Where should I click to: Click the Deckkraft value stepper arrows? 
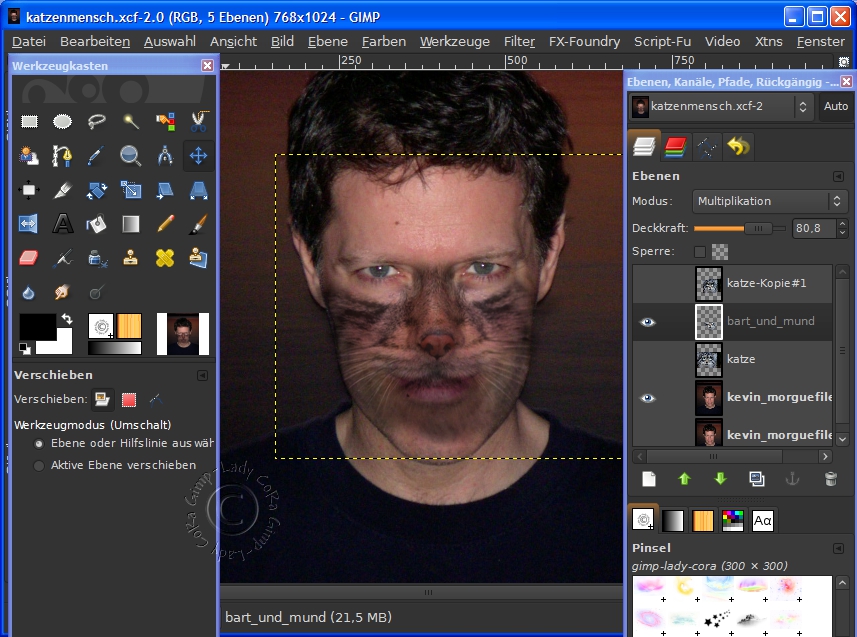[842, 228]
